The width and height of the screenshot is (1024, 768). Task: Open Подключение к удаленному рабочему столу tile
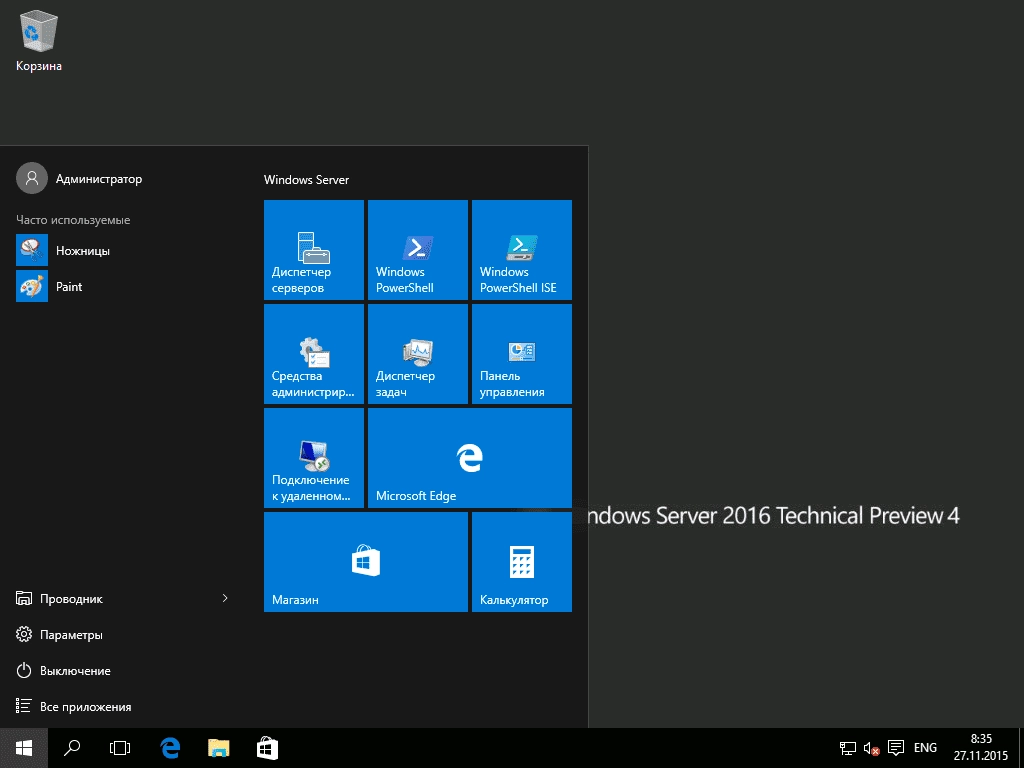point(313,457)
